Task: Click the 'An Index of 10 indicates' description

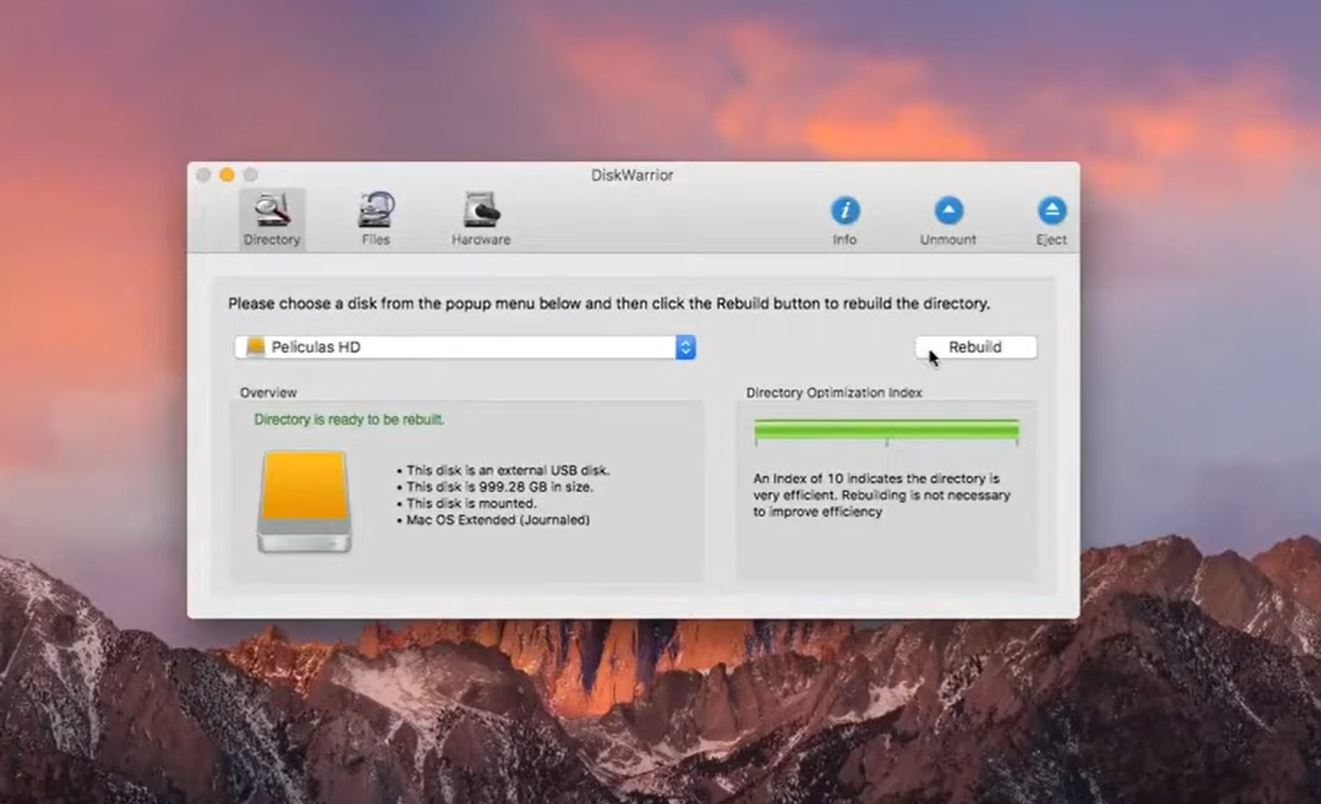Action: (882, 495)
